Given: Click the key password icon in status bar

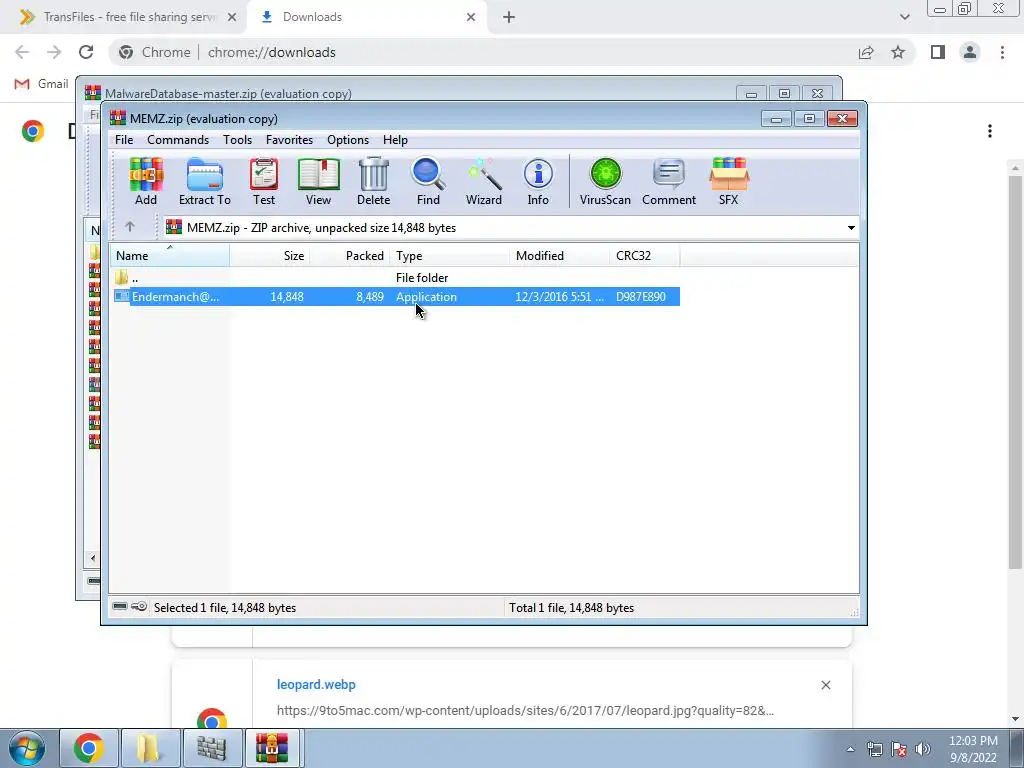Looking at the screenshot, I should pyautogui.click(x=139, y=607).
